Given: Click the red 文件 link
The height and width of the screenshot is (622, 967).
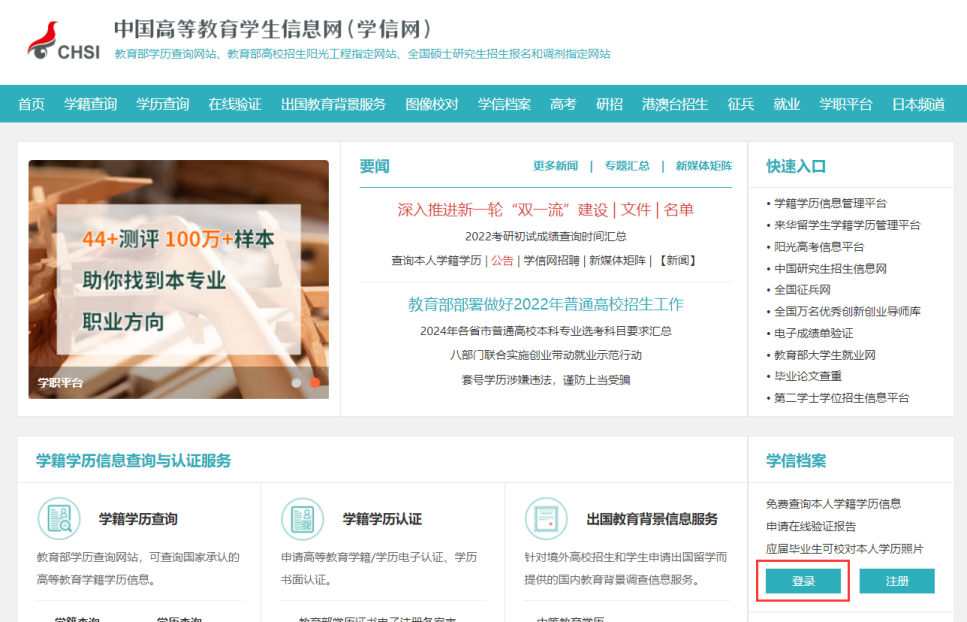Looking at the screenshot, I should [x=636, y=210].
